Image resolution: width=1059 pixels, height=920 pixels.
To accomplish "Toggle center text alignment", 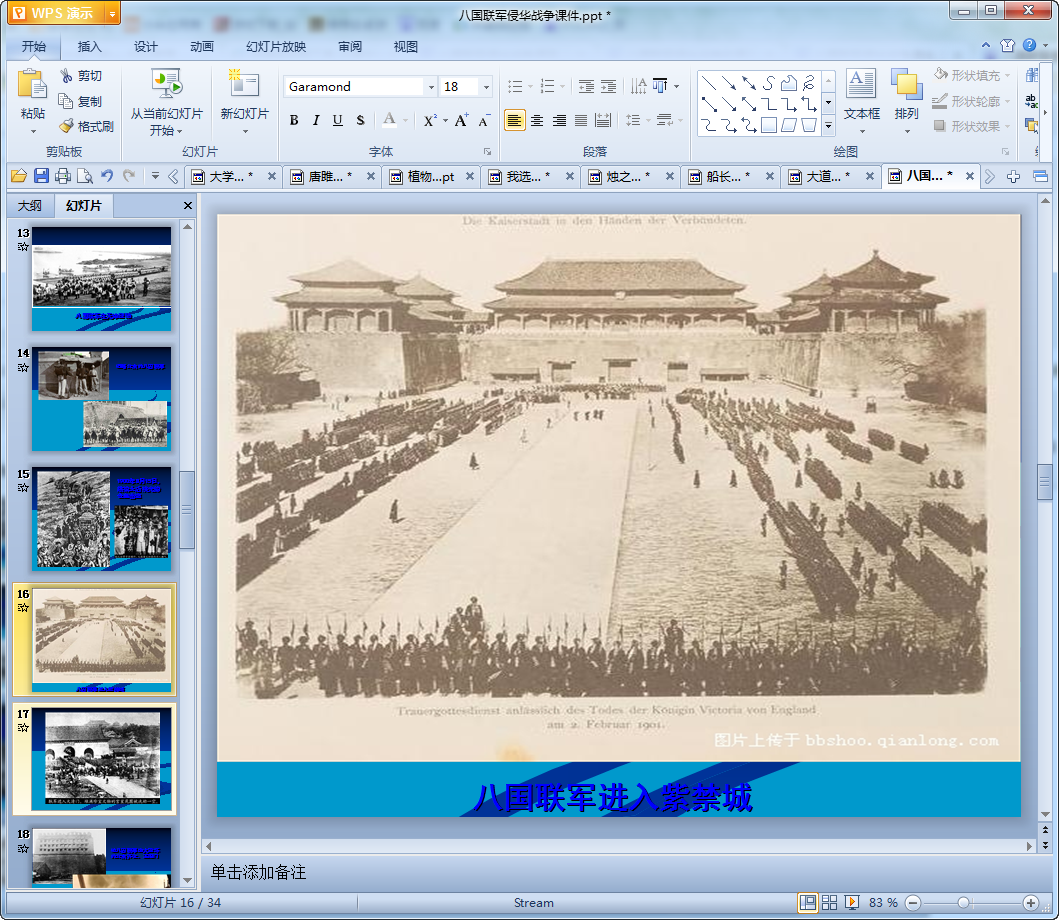I will coord(537,120).
